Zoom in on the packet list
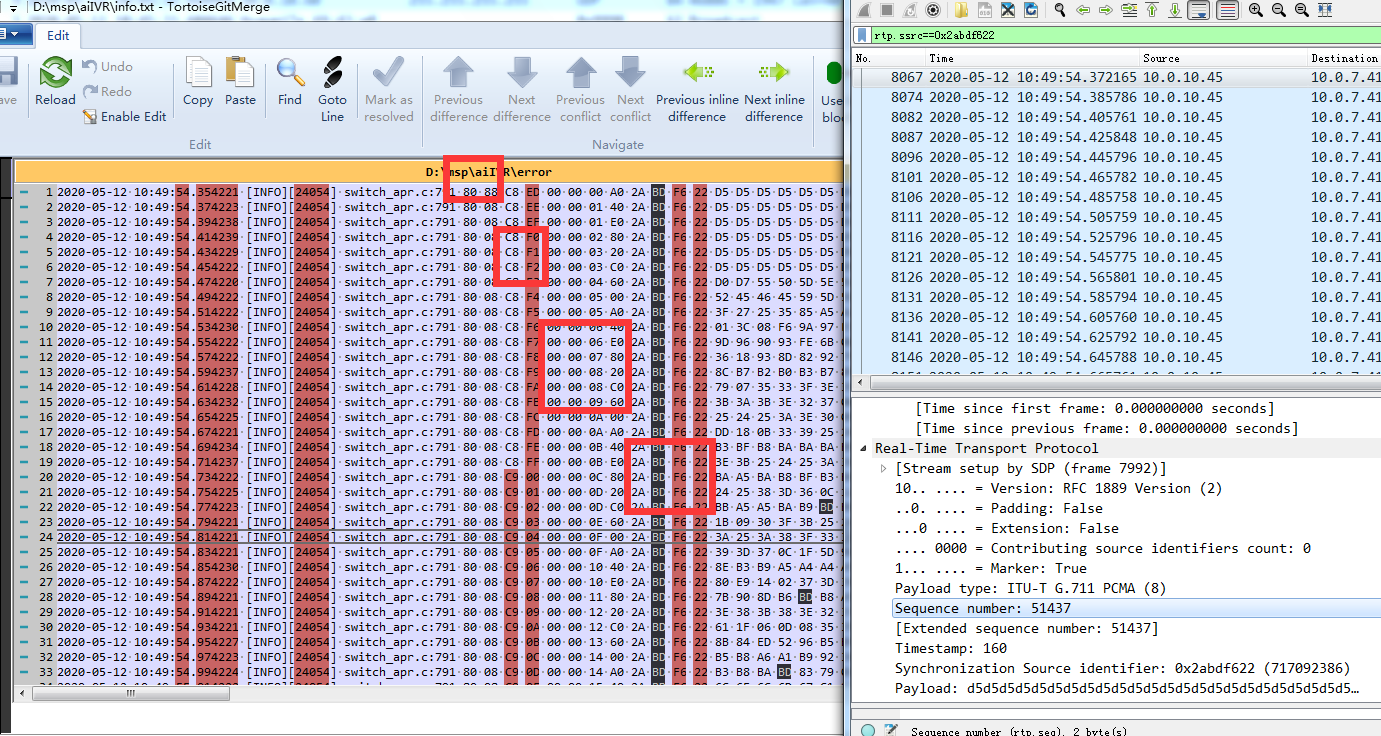 click(1253, 9)
